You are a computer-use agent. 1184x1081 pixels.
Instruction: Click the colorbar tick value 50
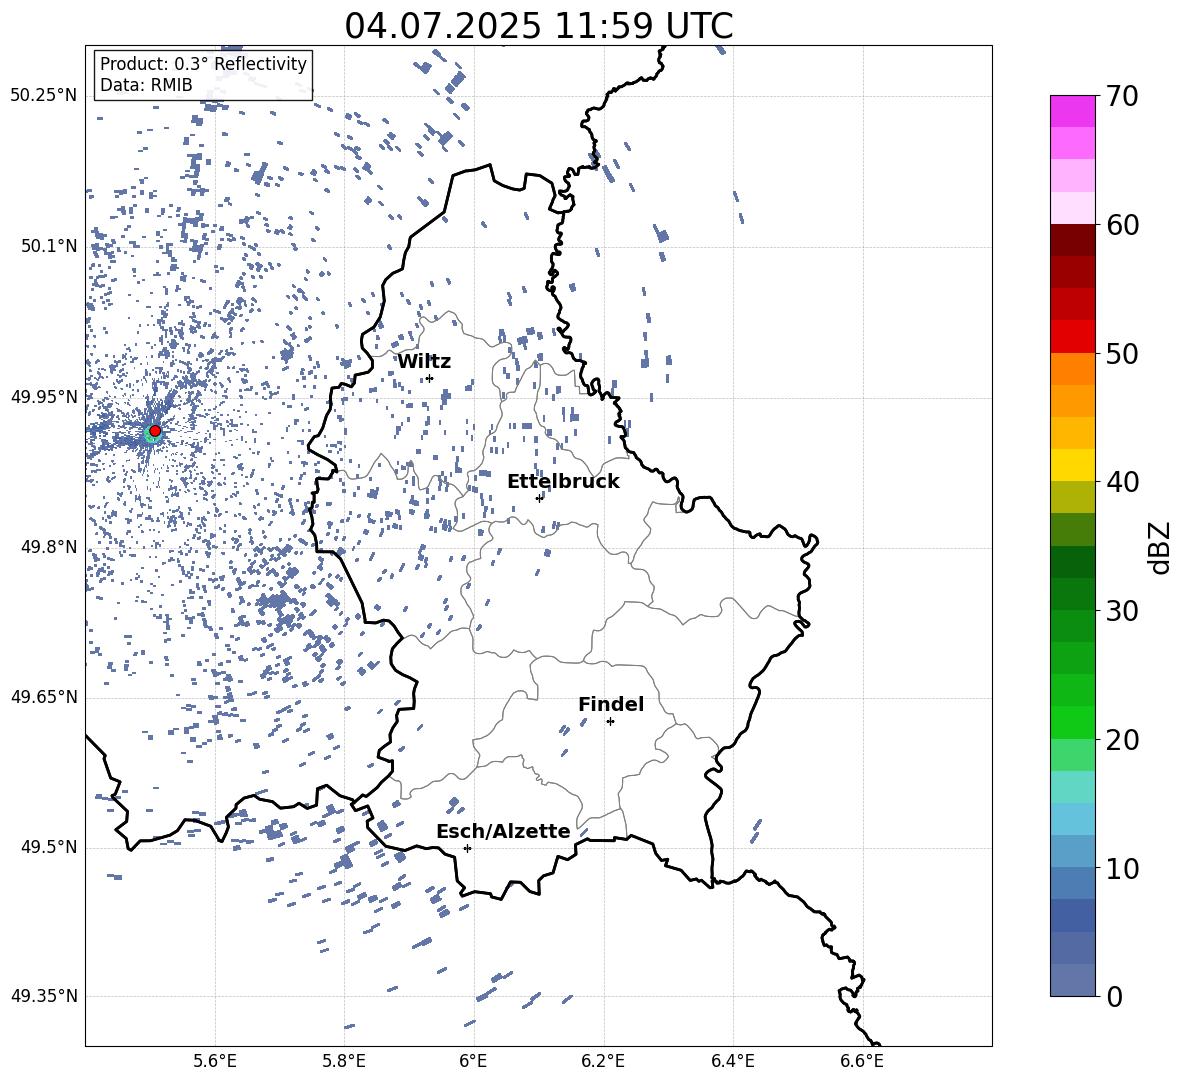click(1122, 354)
